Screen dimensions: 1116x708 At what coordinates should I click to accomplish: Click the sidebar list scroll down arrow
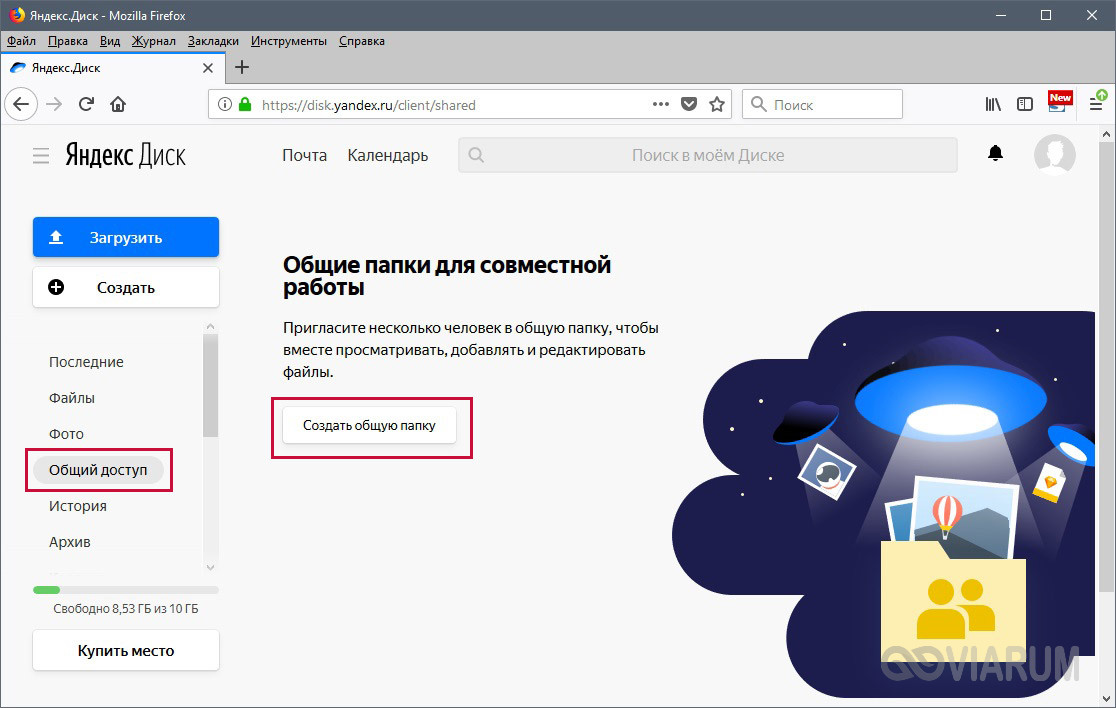pos(210,567)
